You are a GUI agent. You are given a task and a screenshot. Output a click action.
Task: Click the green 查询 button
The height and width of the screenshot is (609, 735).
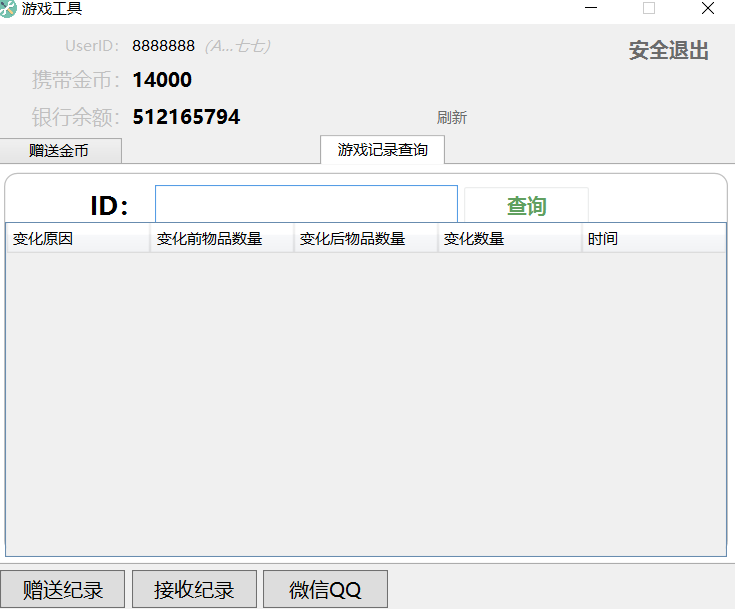coord(526,205)
